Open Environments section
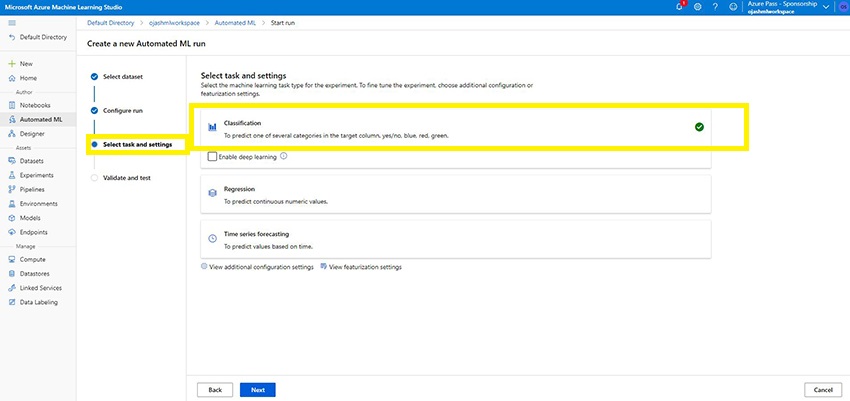 coord(33,204)
